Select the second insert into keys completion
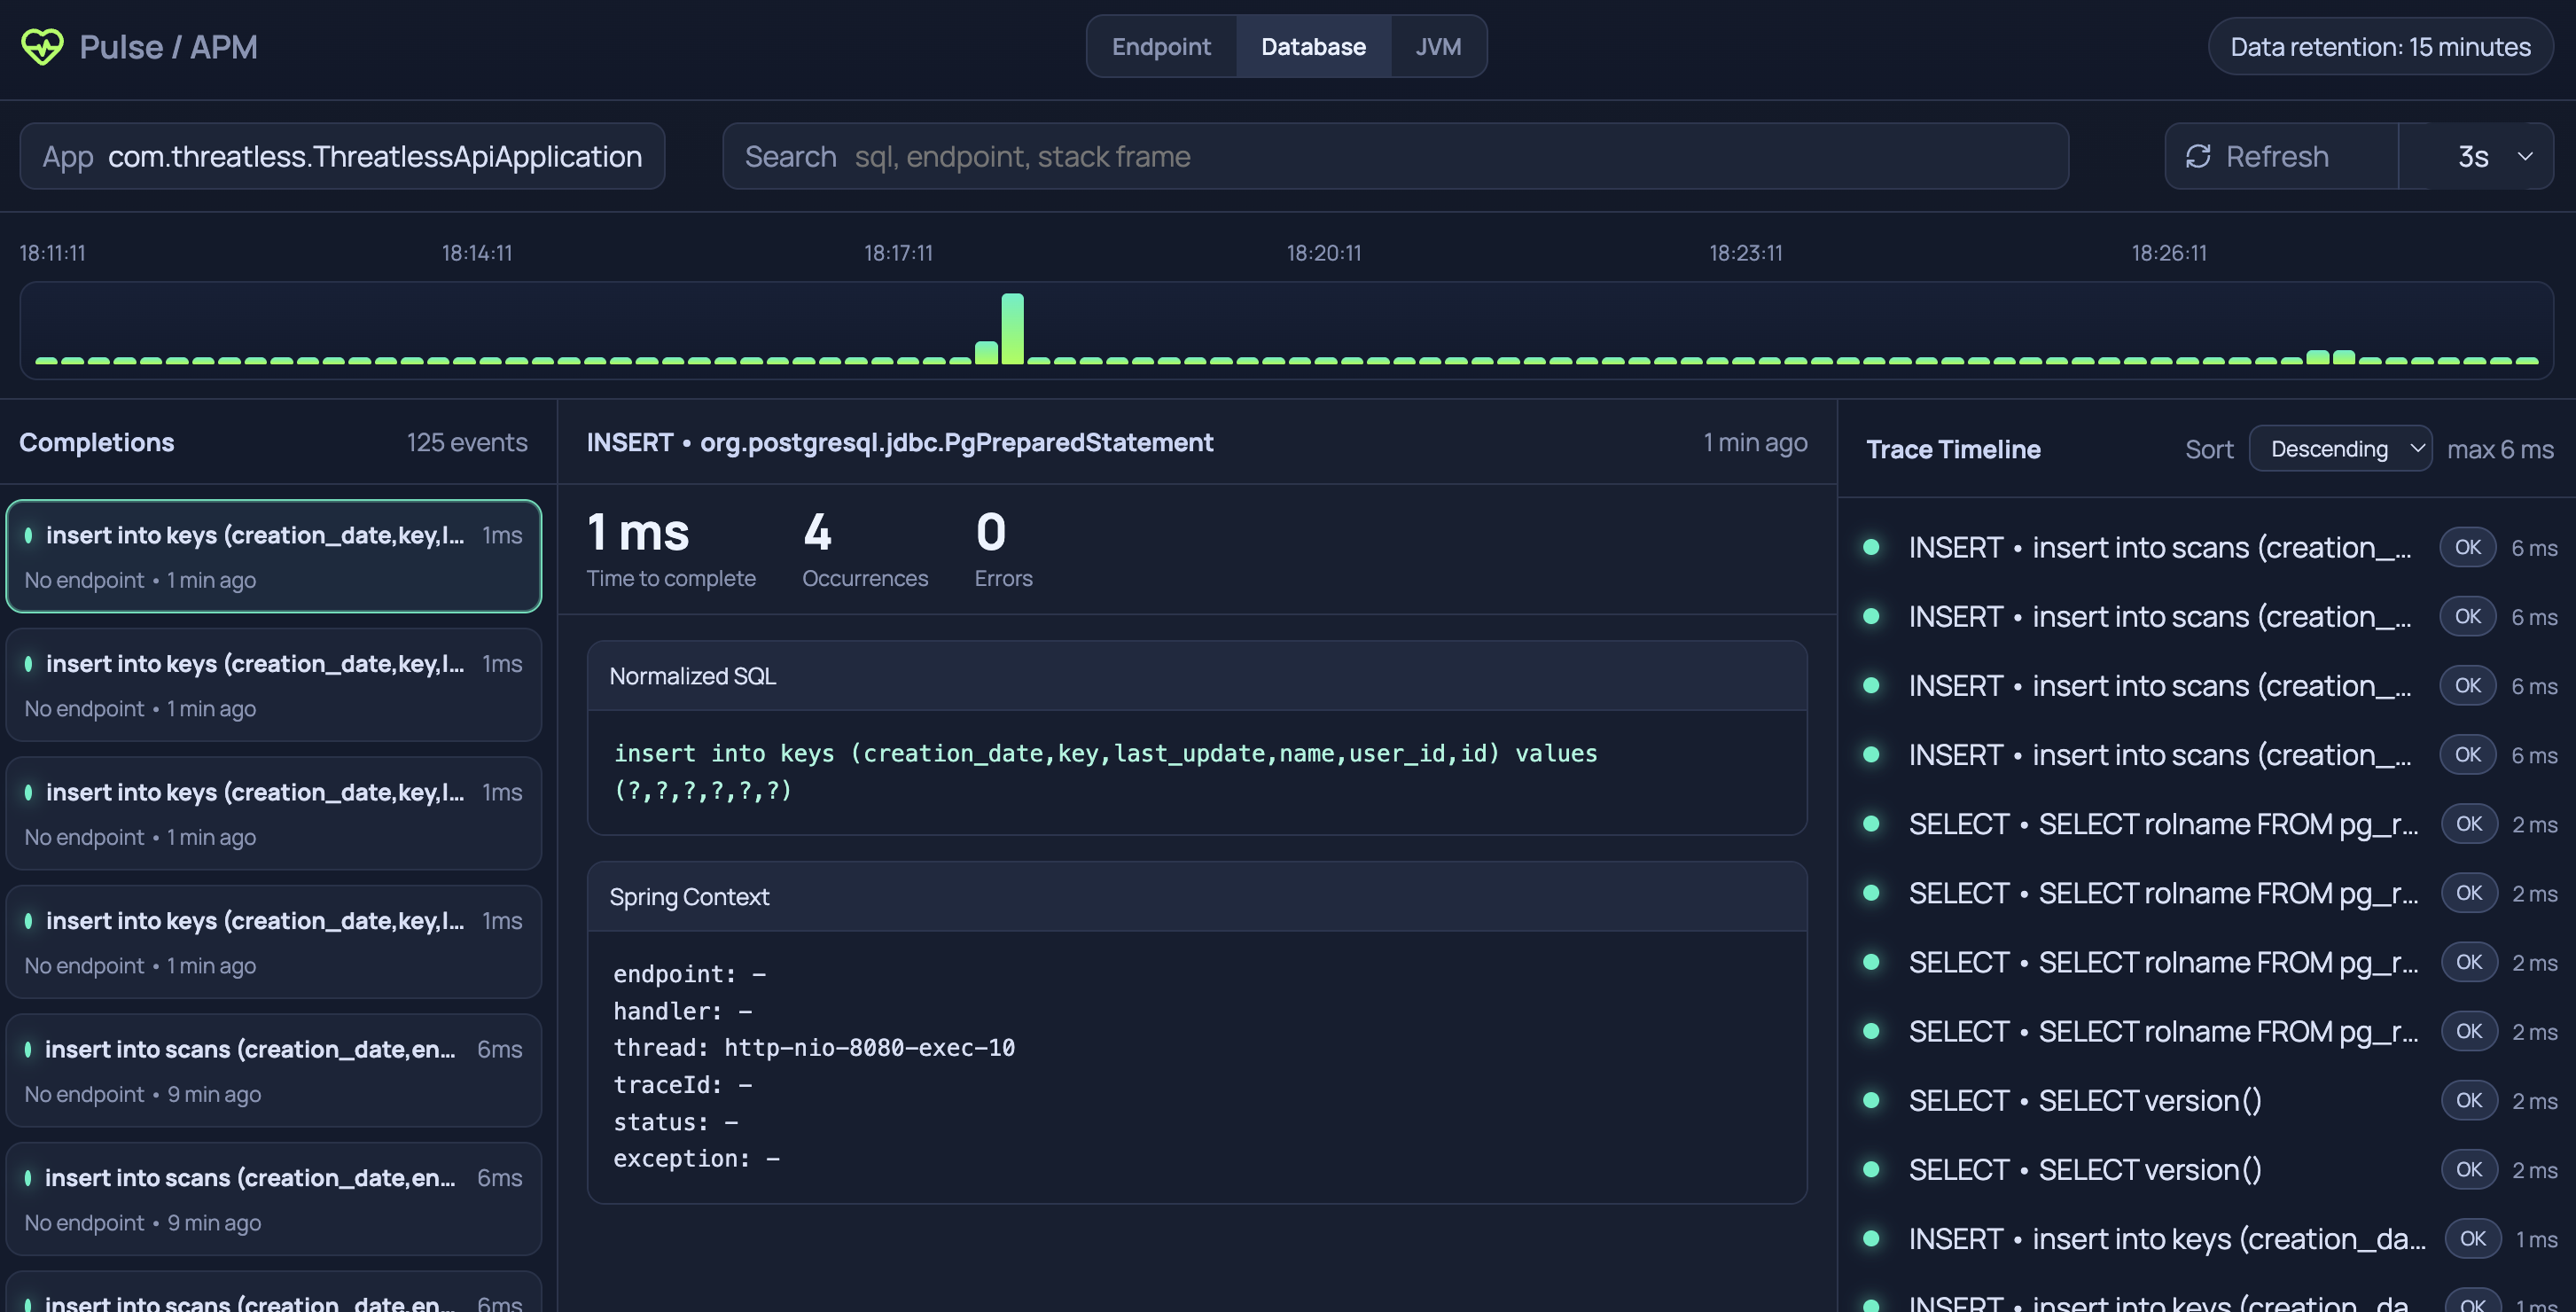 273,685
